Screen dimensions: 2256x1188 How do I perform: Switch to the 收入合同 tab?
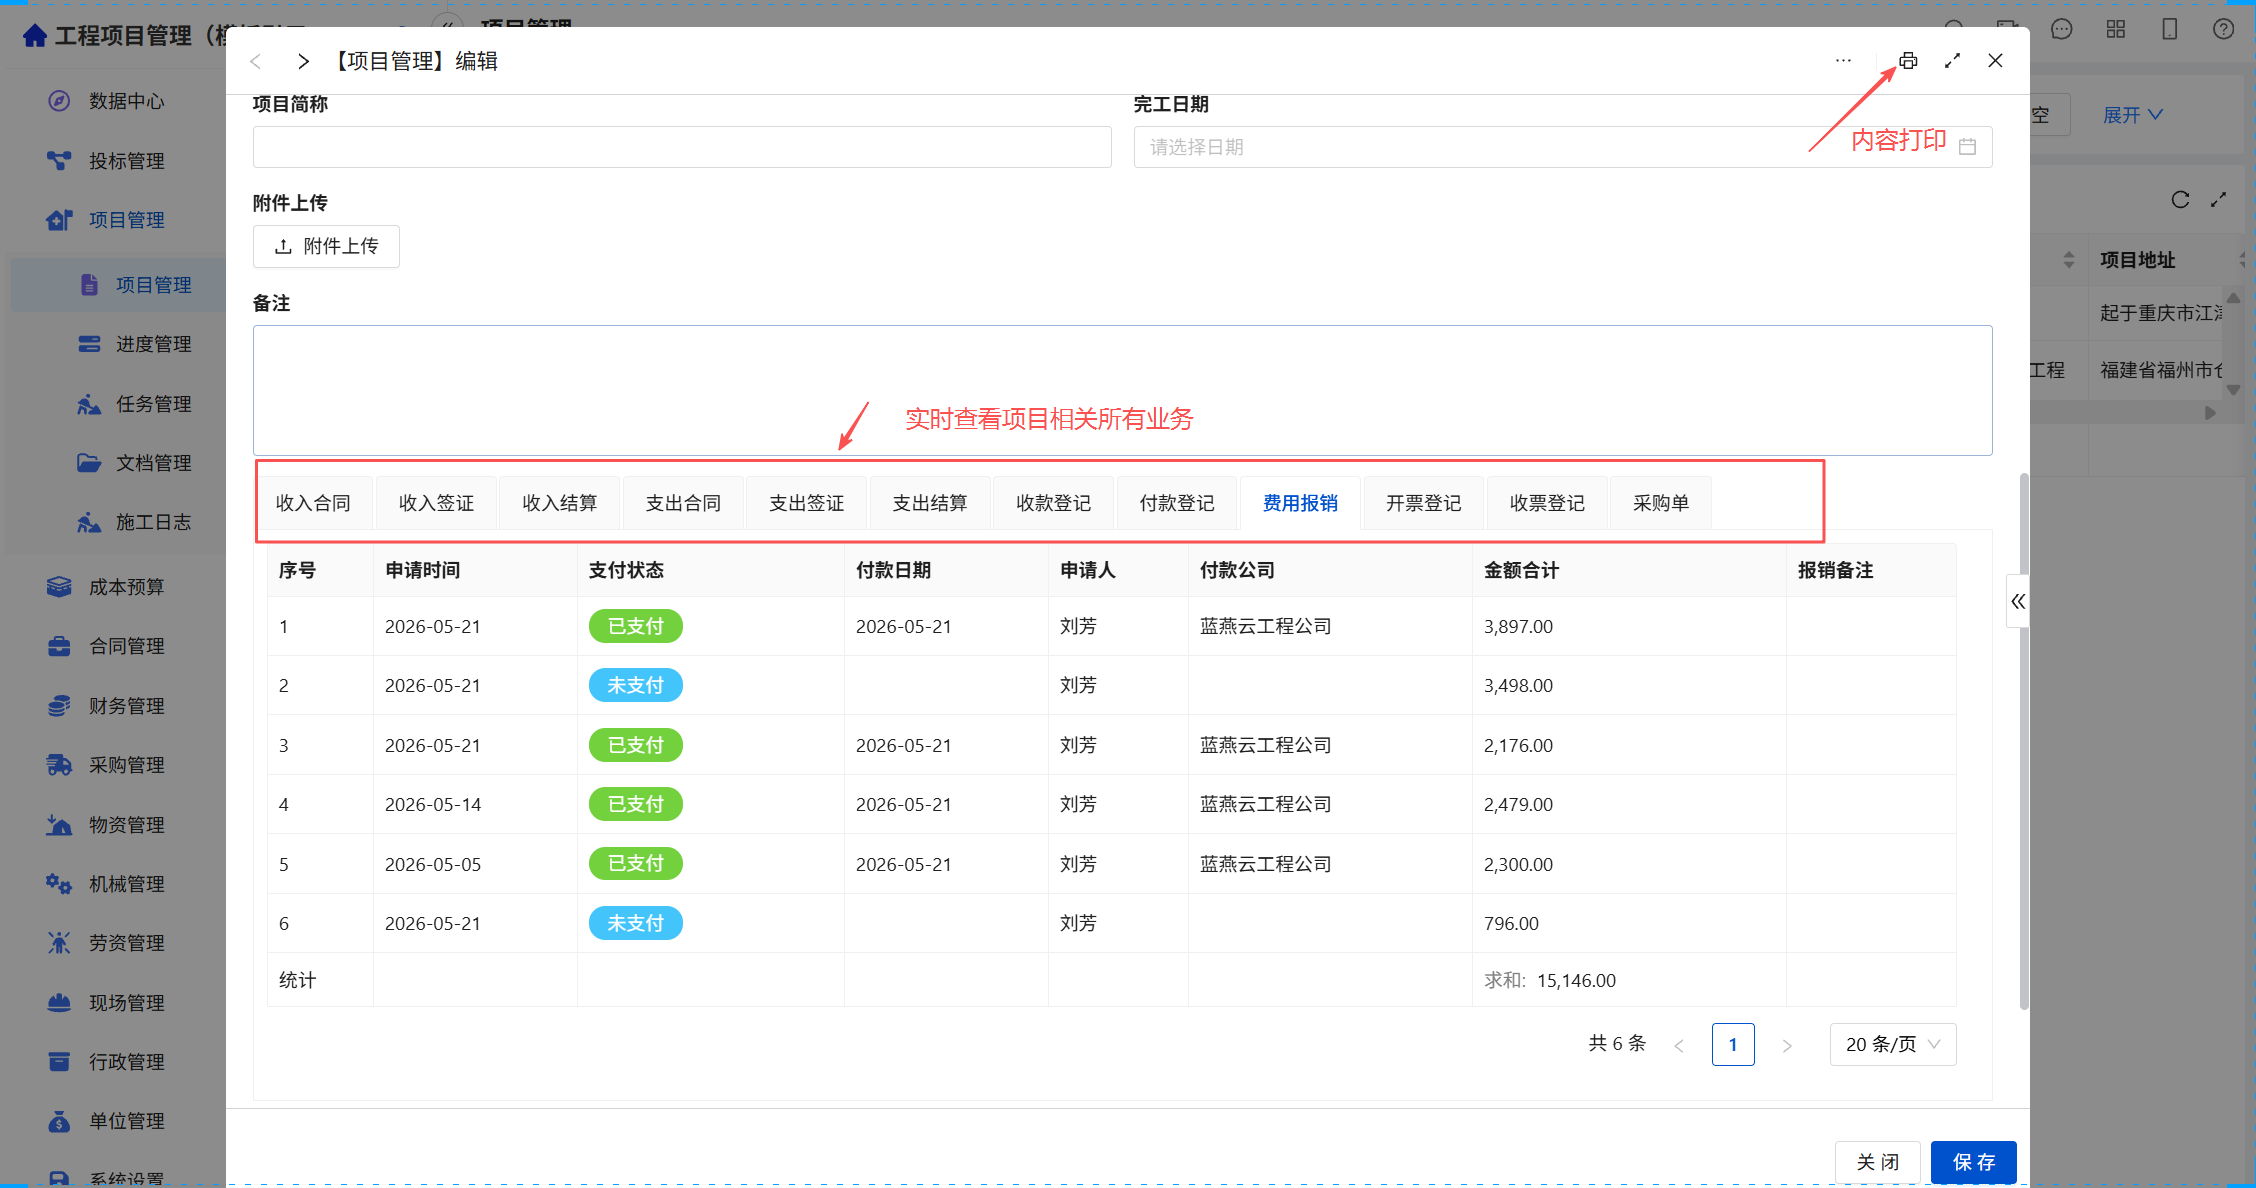pos(313,503)
